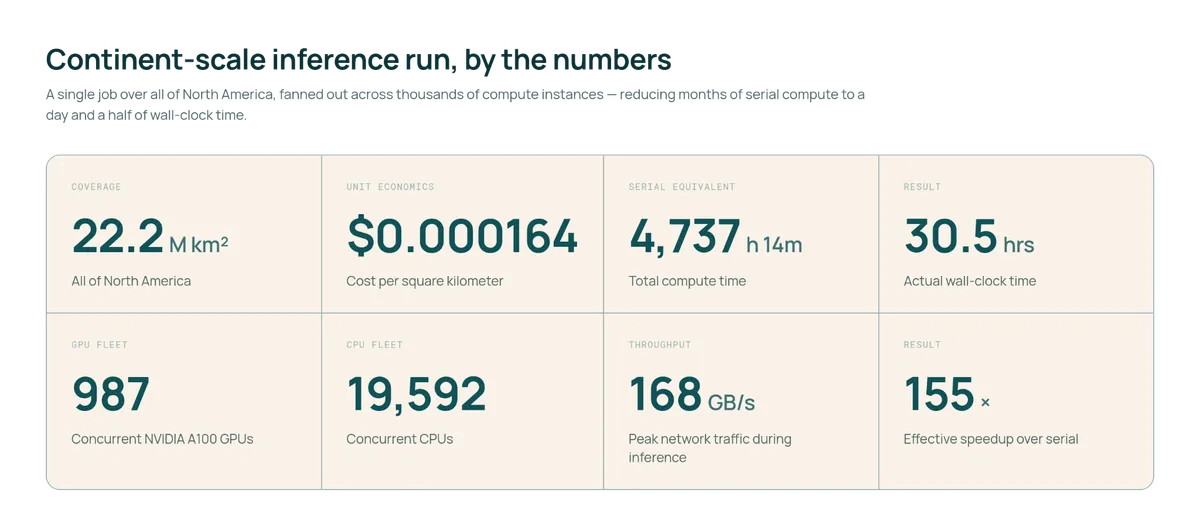Screen dimensions: 1200x529
Task: Click the subtitle paragraph about North America
Action: (455, 105)
